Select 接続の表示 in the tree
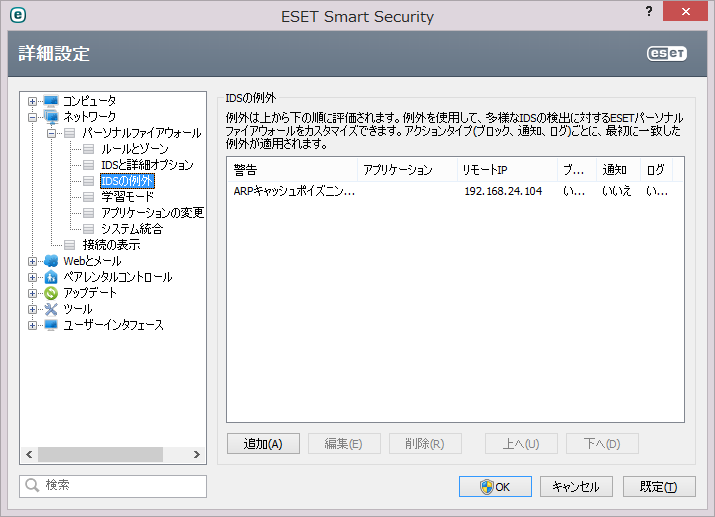Viewport: 715px width, 517px height. pos(111,245)
